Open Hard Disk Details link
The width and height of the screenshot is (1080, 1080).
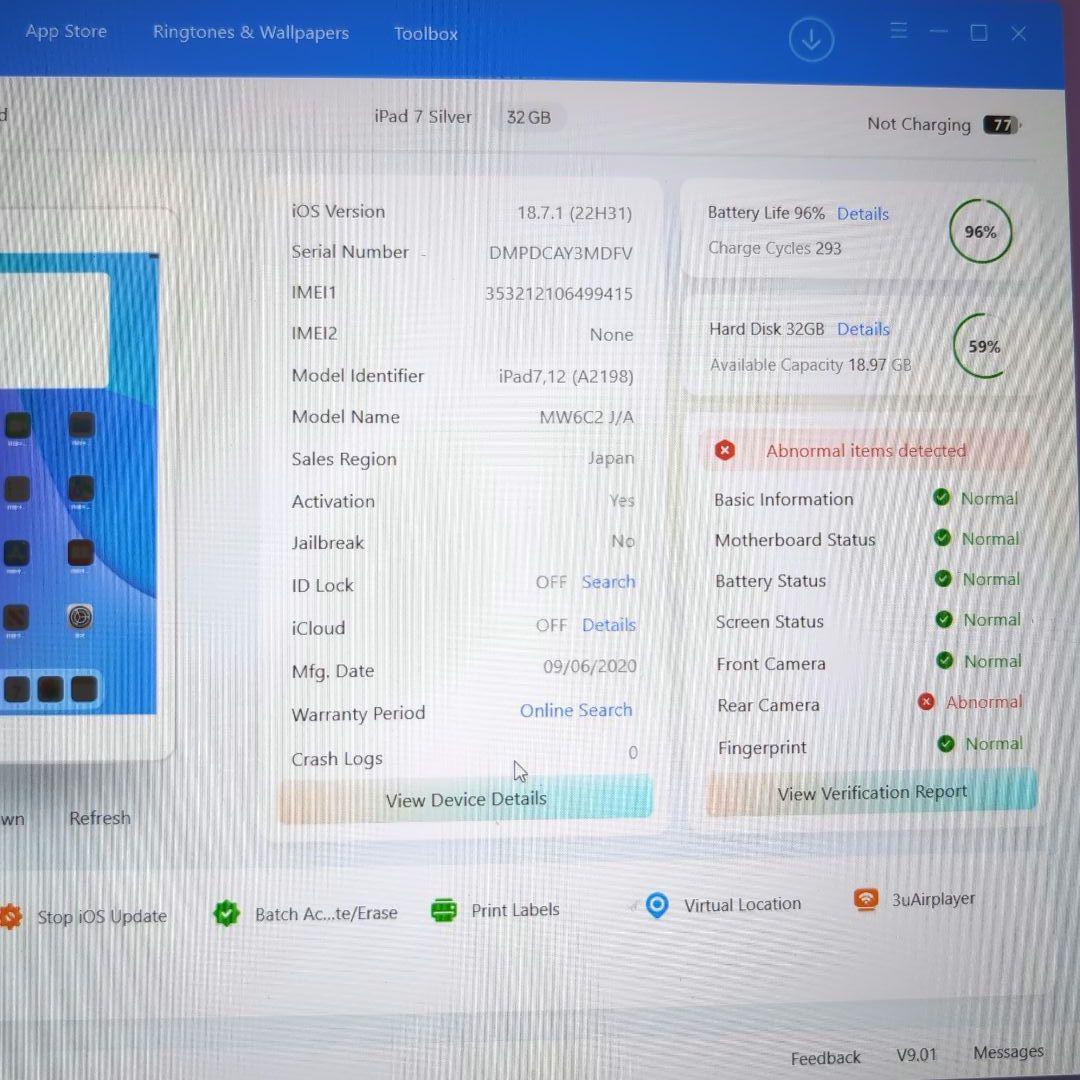(863, 329)
